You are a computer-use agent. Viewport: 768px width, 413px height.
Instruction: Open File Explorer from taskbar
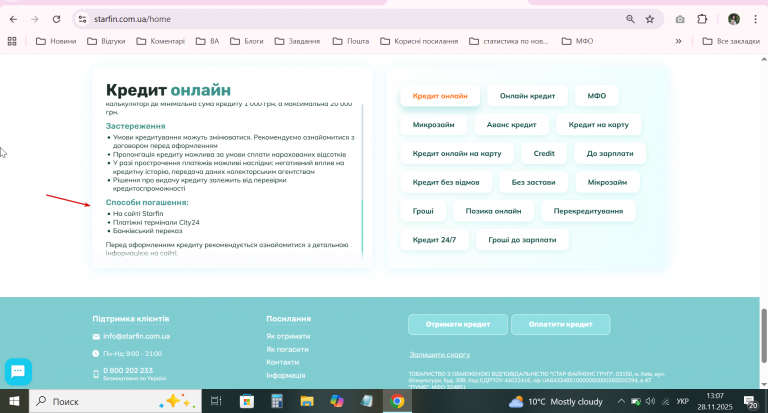tap(307, 401)
